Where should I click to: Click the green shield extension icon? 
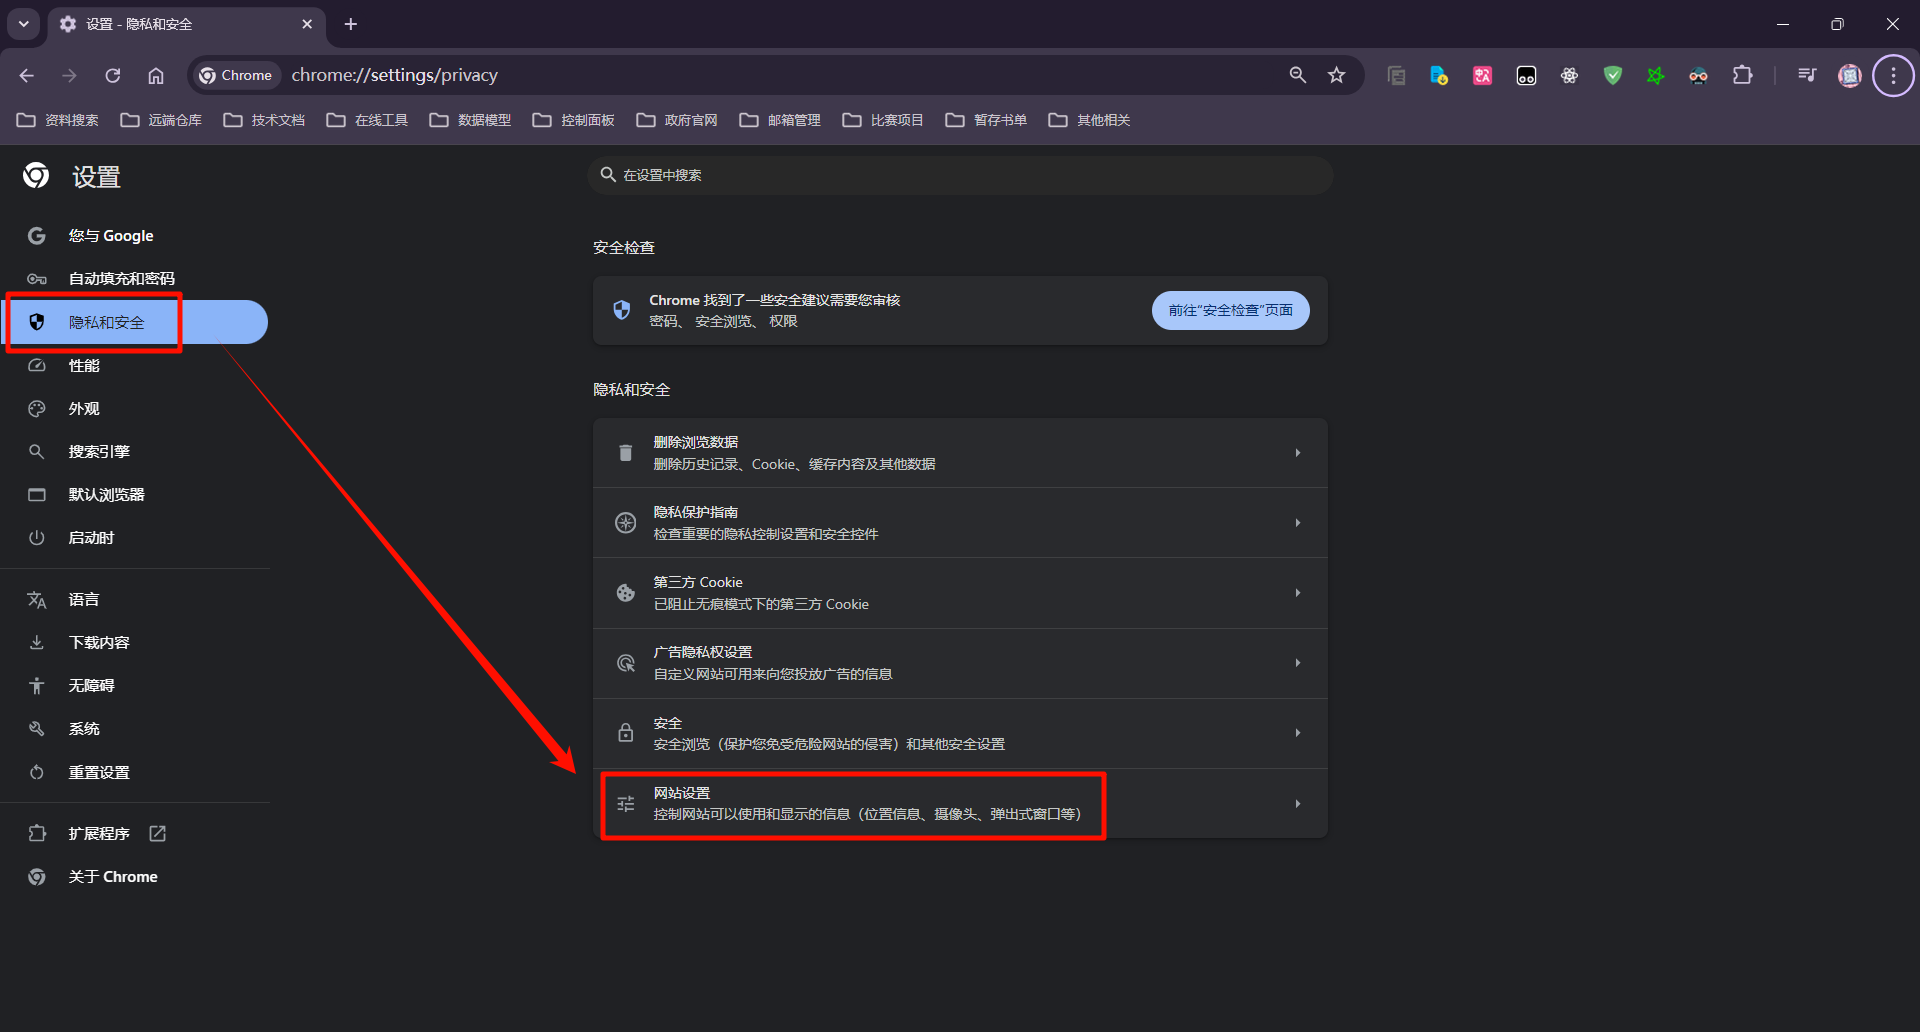pyautogui.click(x=1612, y=76)
